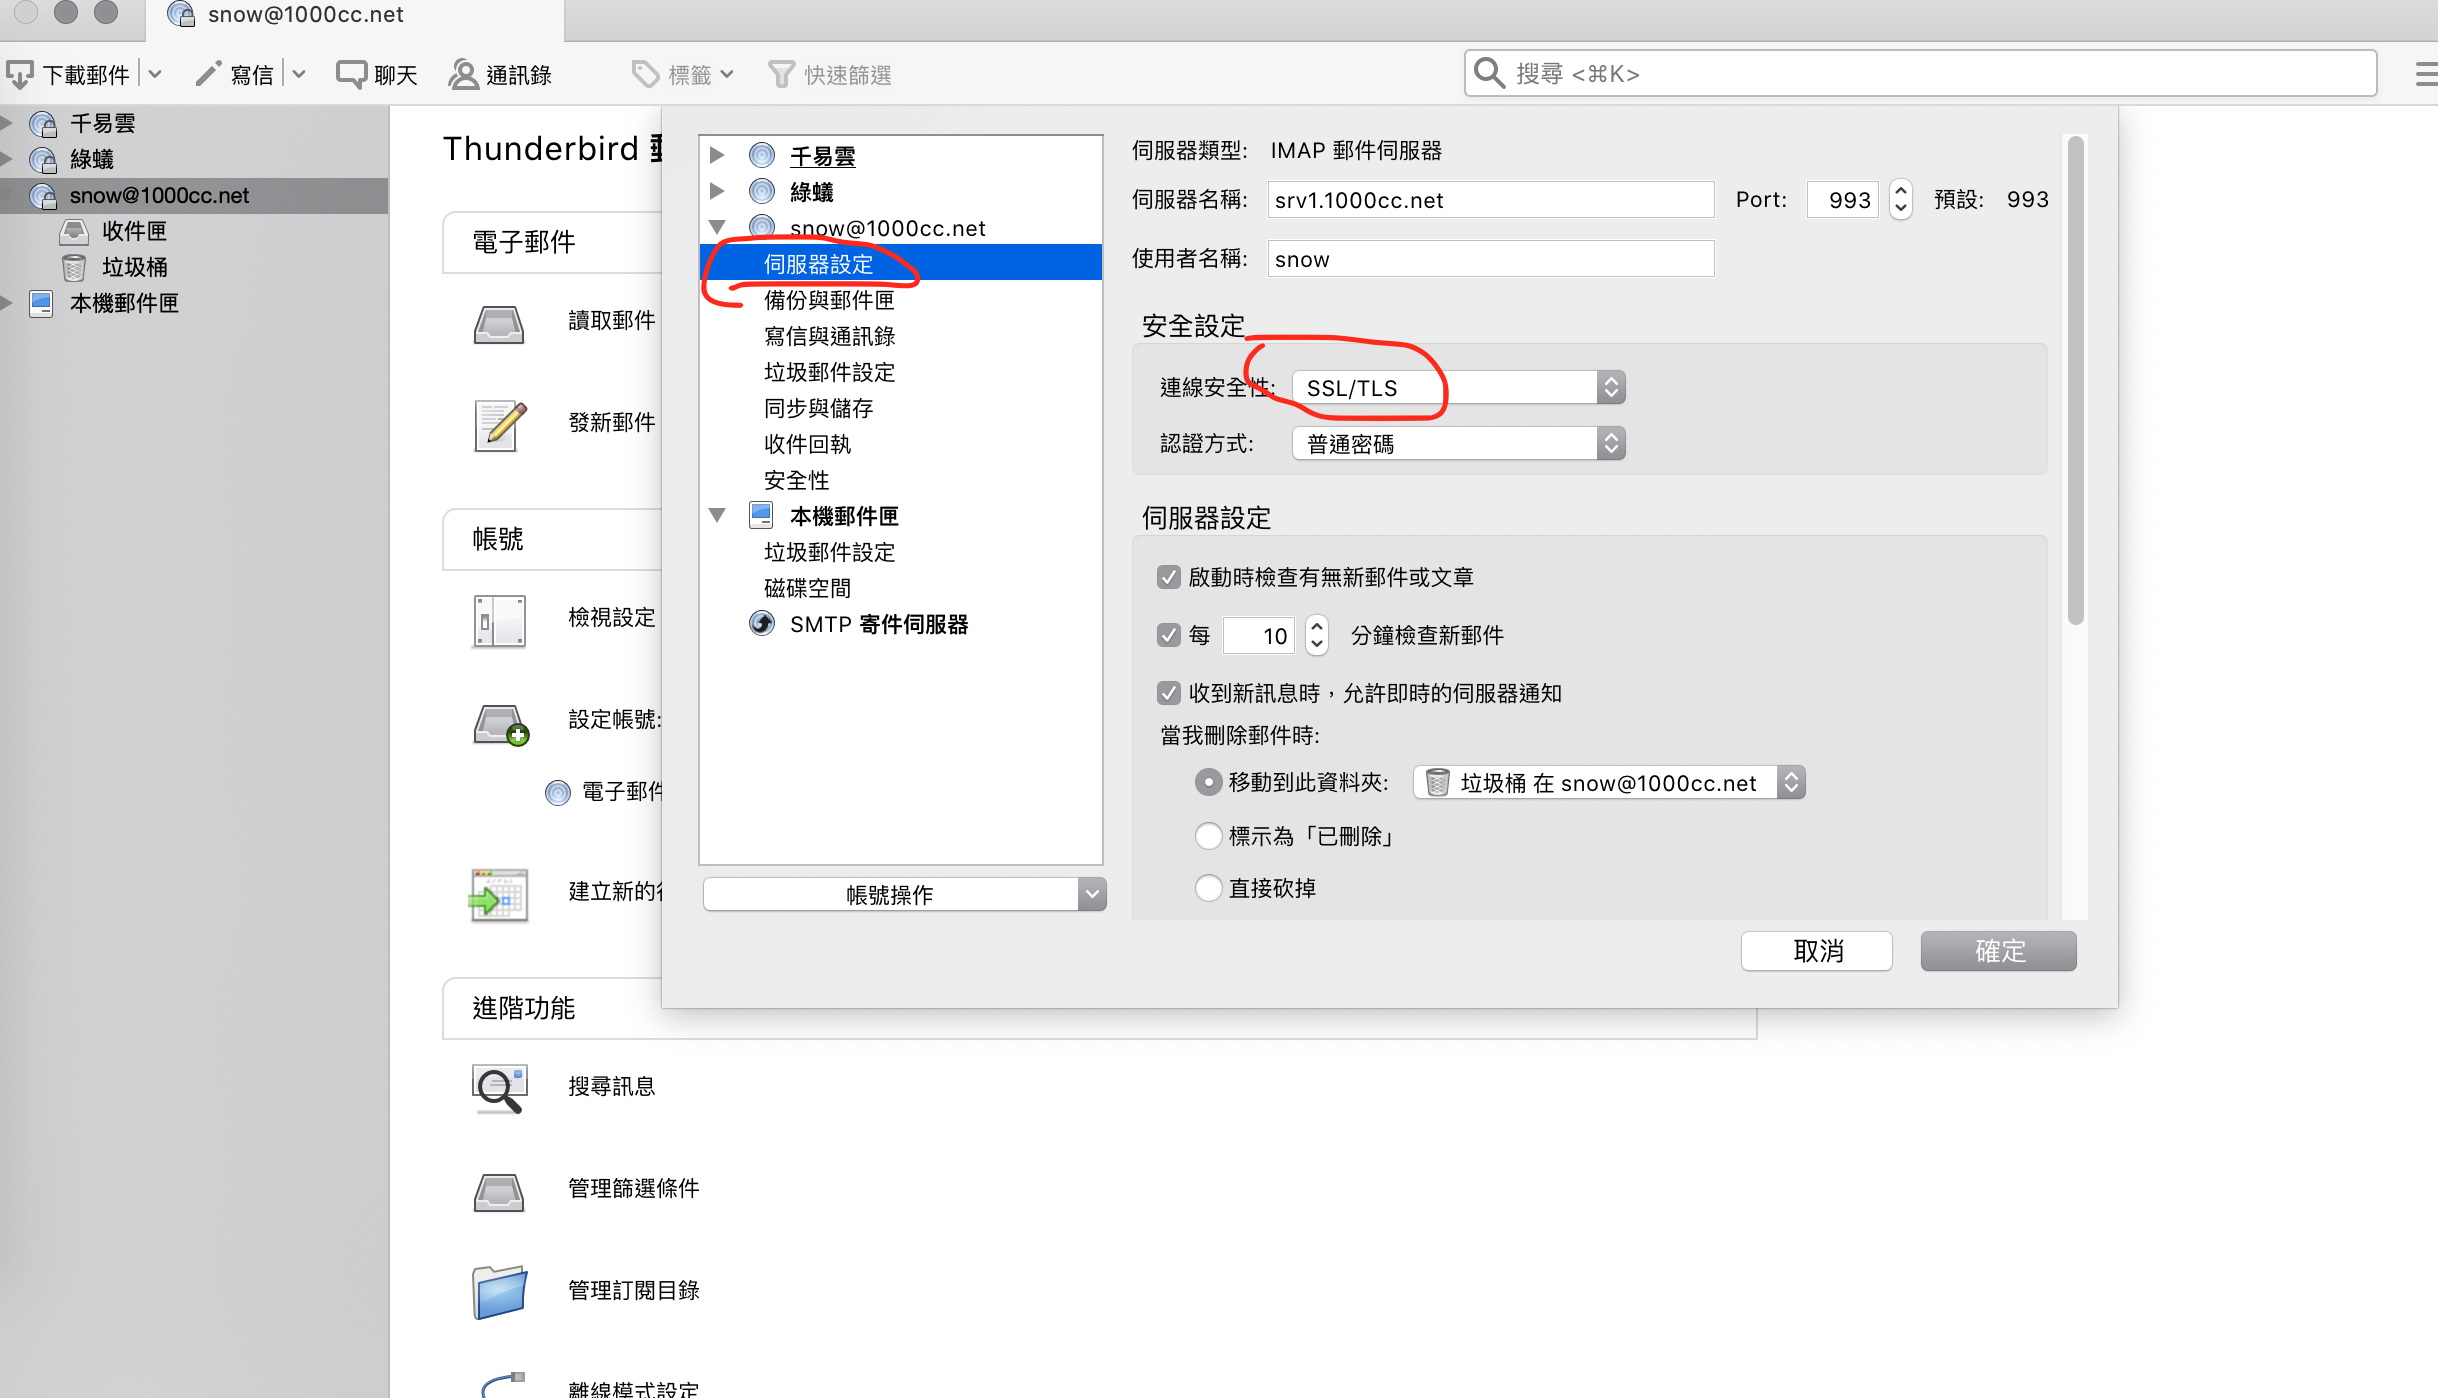Image resolution: width=2438 pixels, height=1398 pixels.
Task: Select the 綠蟻 account icon in folder pane
Action: (x=43, y=160)
